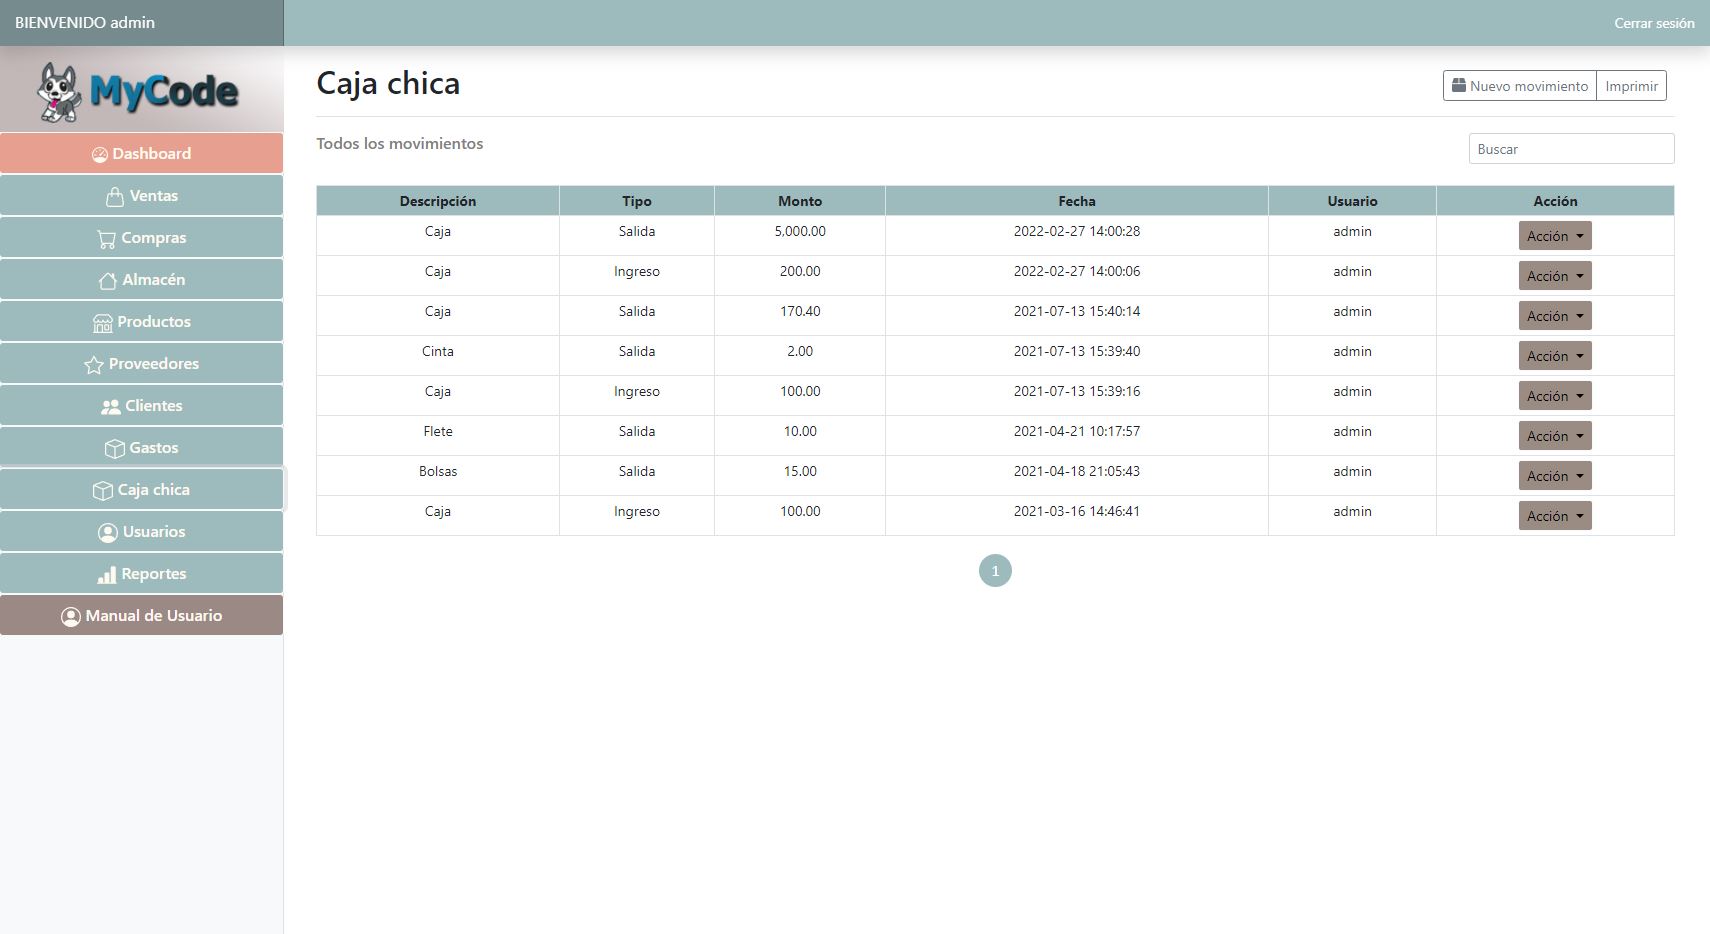Image resolution: width=1710 pixels, height=934 pixels.
Task: Open the Caja chica sidebar item
Action: [141, 490]
